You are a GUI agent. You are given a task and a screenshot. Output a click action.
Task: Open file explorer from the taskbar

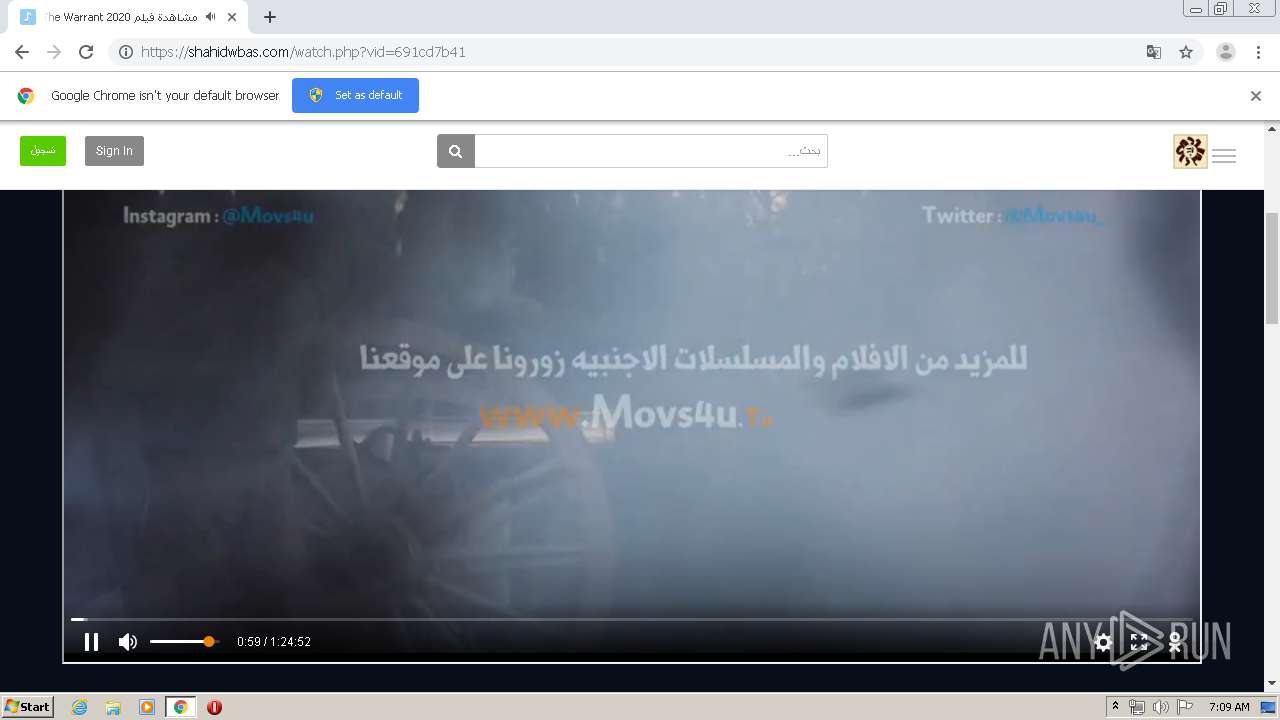(113, 707)
